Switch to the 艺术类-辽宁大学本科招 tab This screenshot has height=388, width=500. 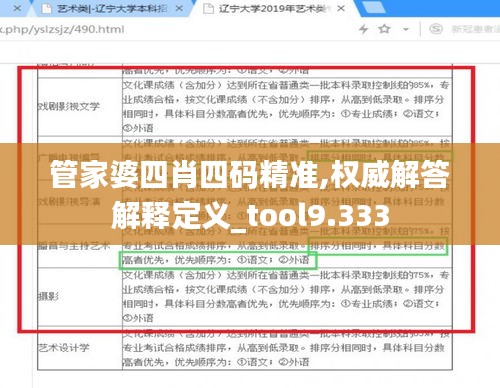point(112,9)
